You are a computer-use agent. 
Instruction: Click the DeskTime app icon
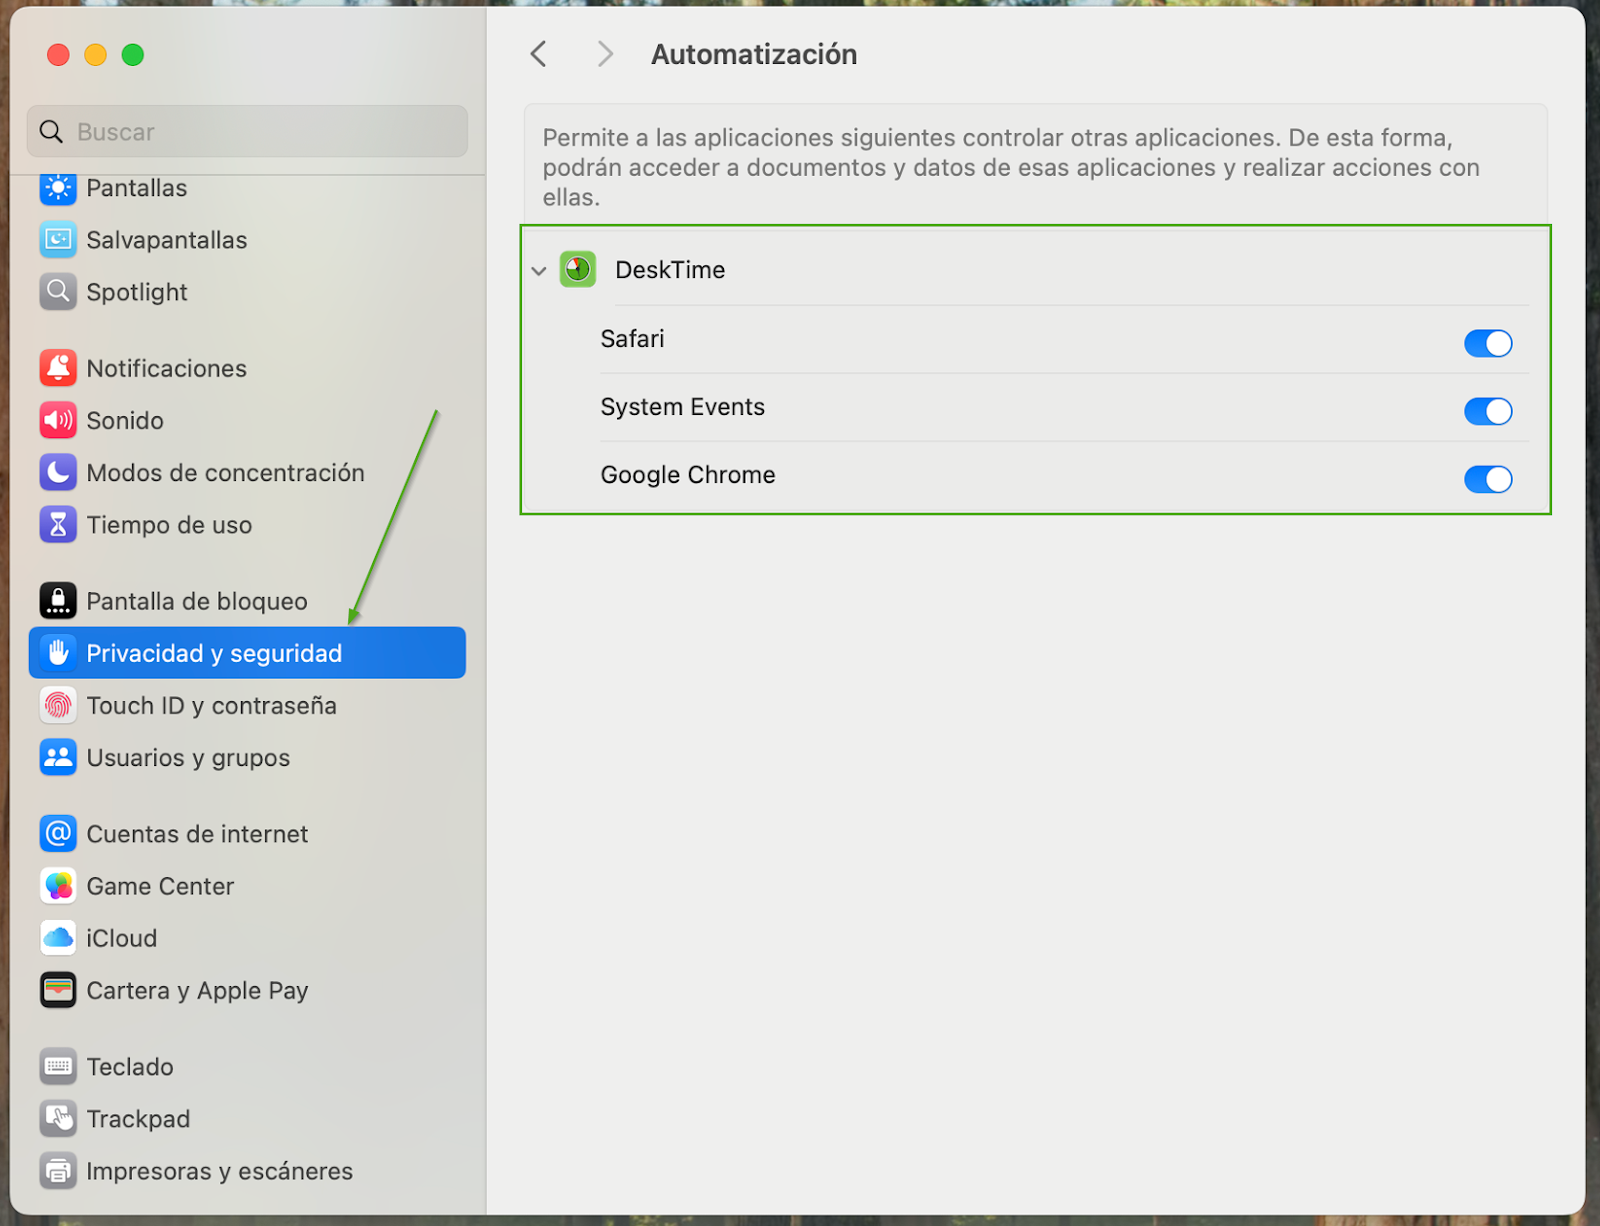point(578,270)
